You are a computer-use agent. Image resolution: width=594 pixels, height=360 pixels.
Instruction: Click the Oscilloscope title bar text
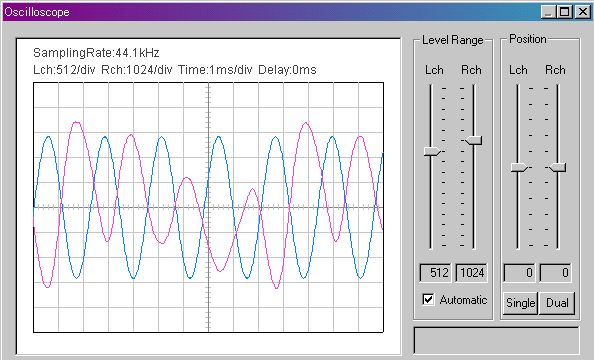coord(37,12)
